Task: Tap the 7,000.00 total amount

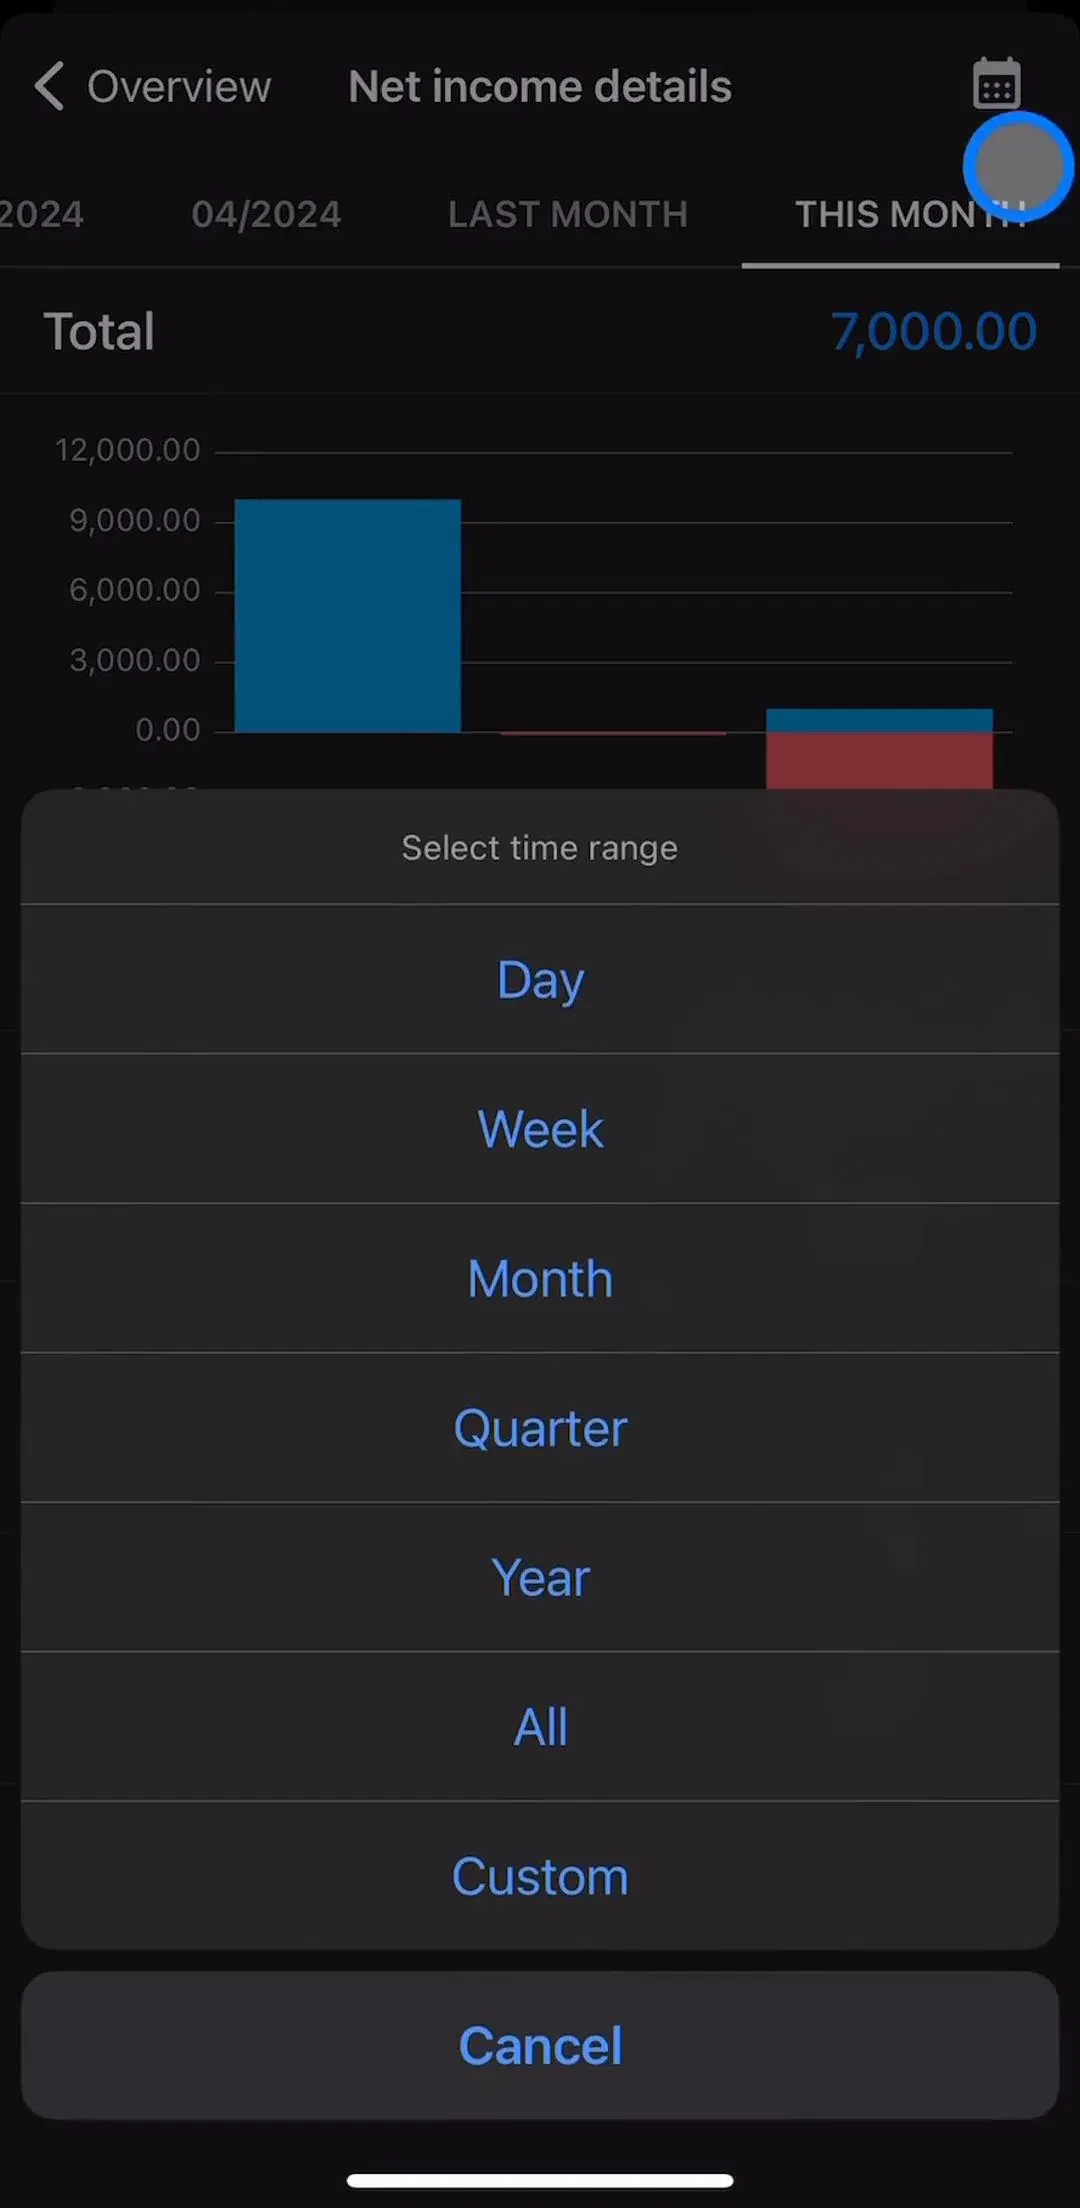Action: [x=934, y=331]
